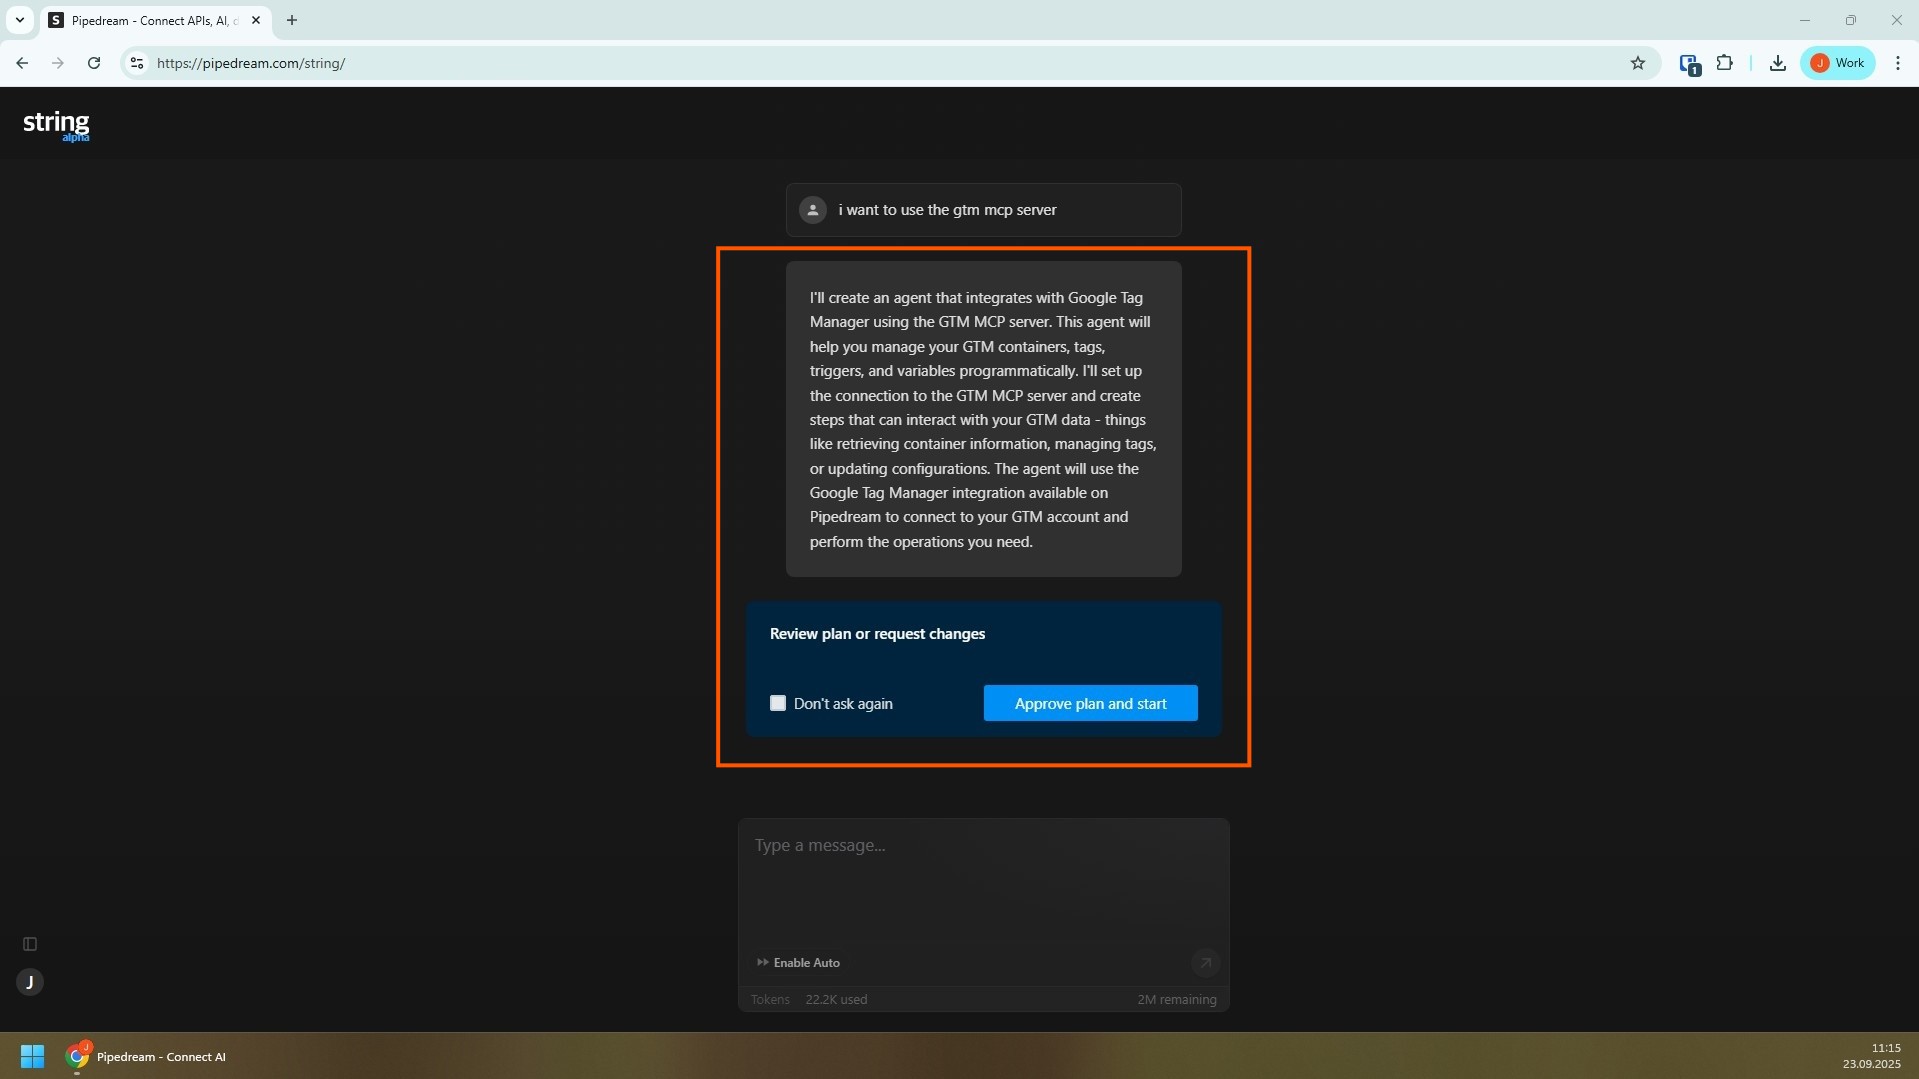The image size is (1919, 1079).
Task: Open the browser Extensions puzzle icon
Action: click(x=1725, y=63)
